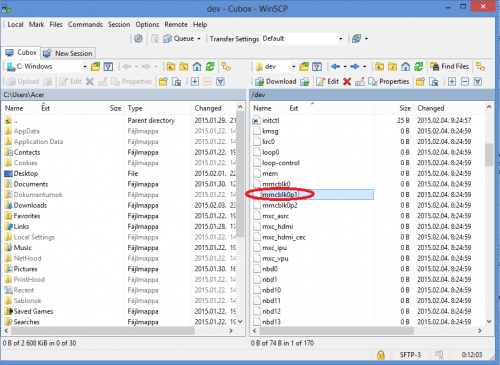Go to the remote home directory icon

tap(405, 67)
